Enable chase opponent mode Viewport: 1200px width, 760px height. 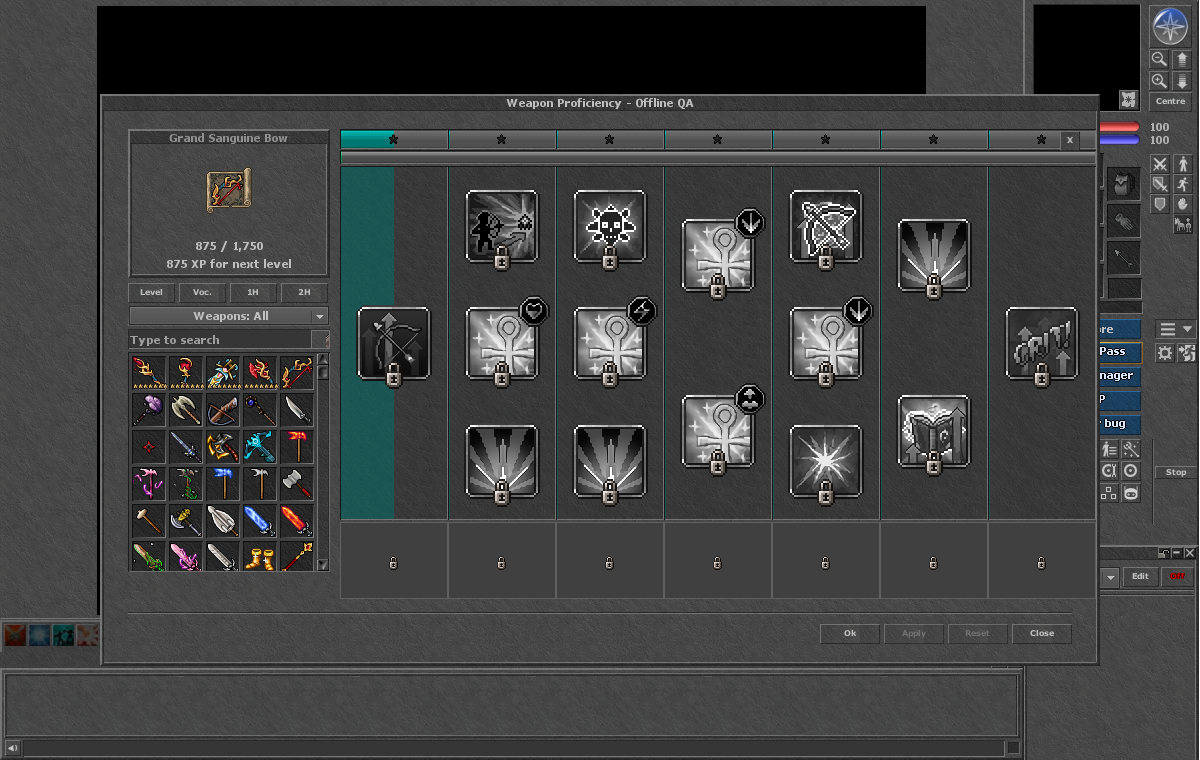pos(1183,184)
